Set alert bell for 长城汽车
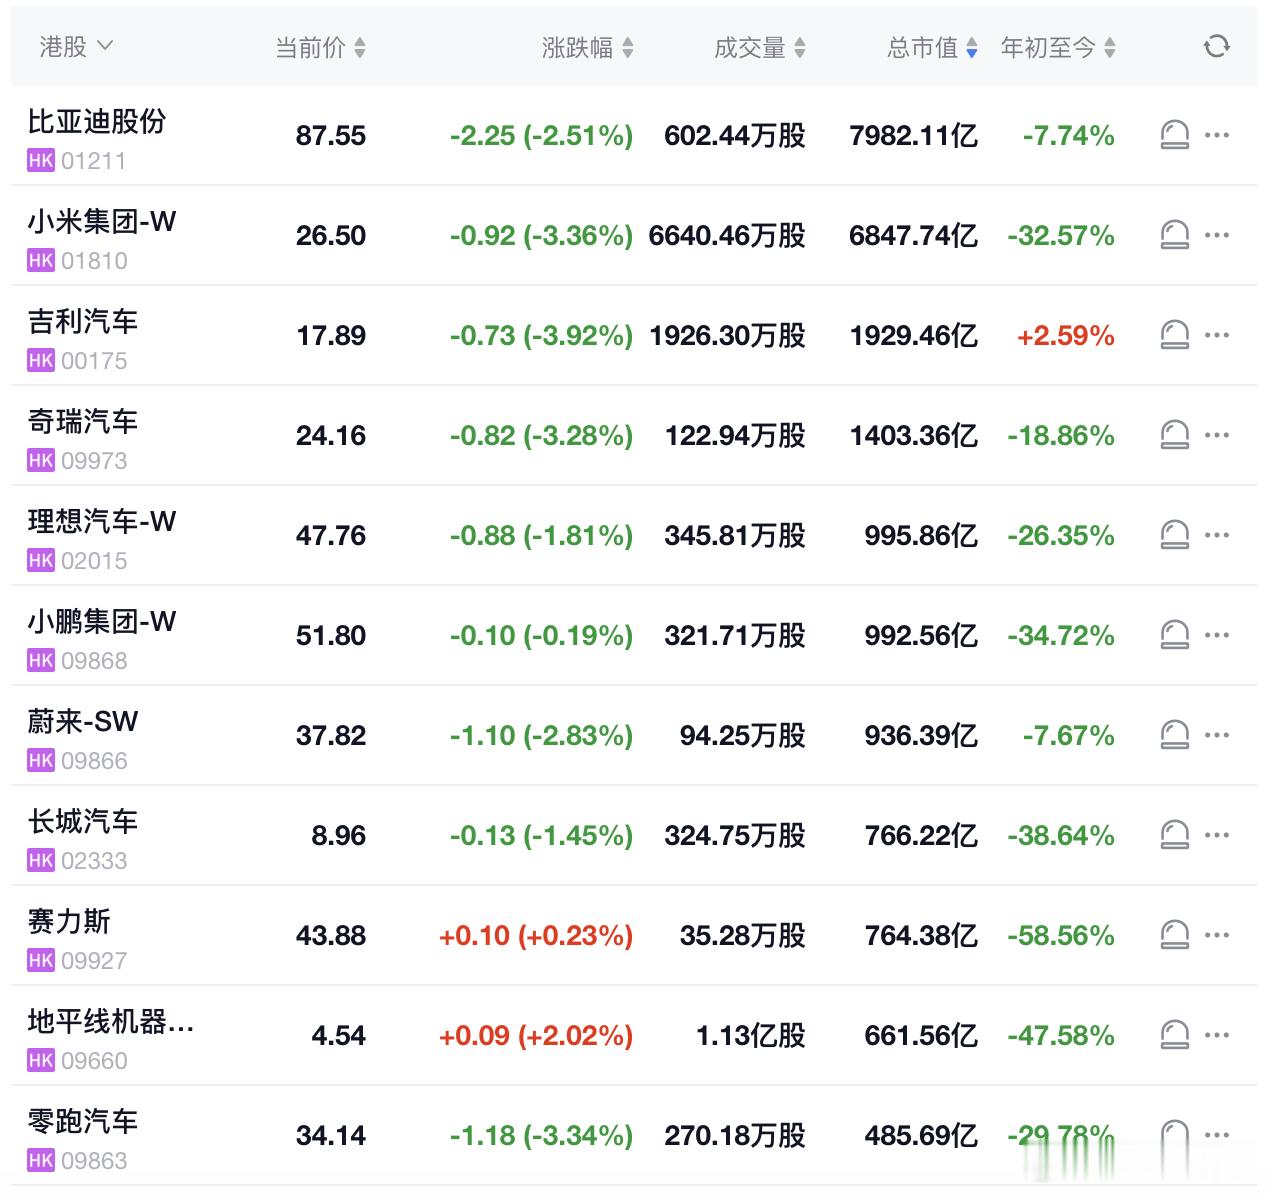Viewport: 1268px width, 1194px height. coord(1174,835)
